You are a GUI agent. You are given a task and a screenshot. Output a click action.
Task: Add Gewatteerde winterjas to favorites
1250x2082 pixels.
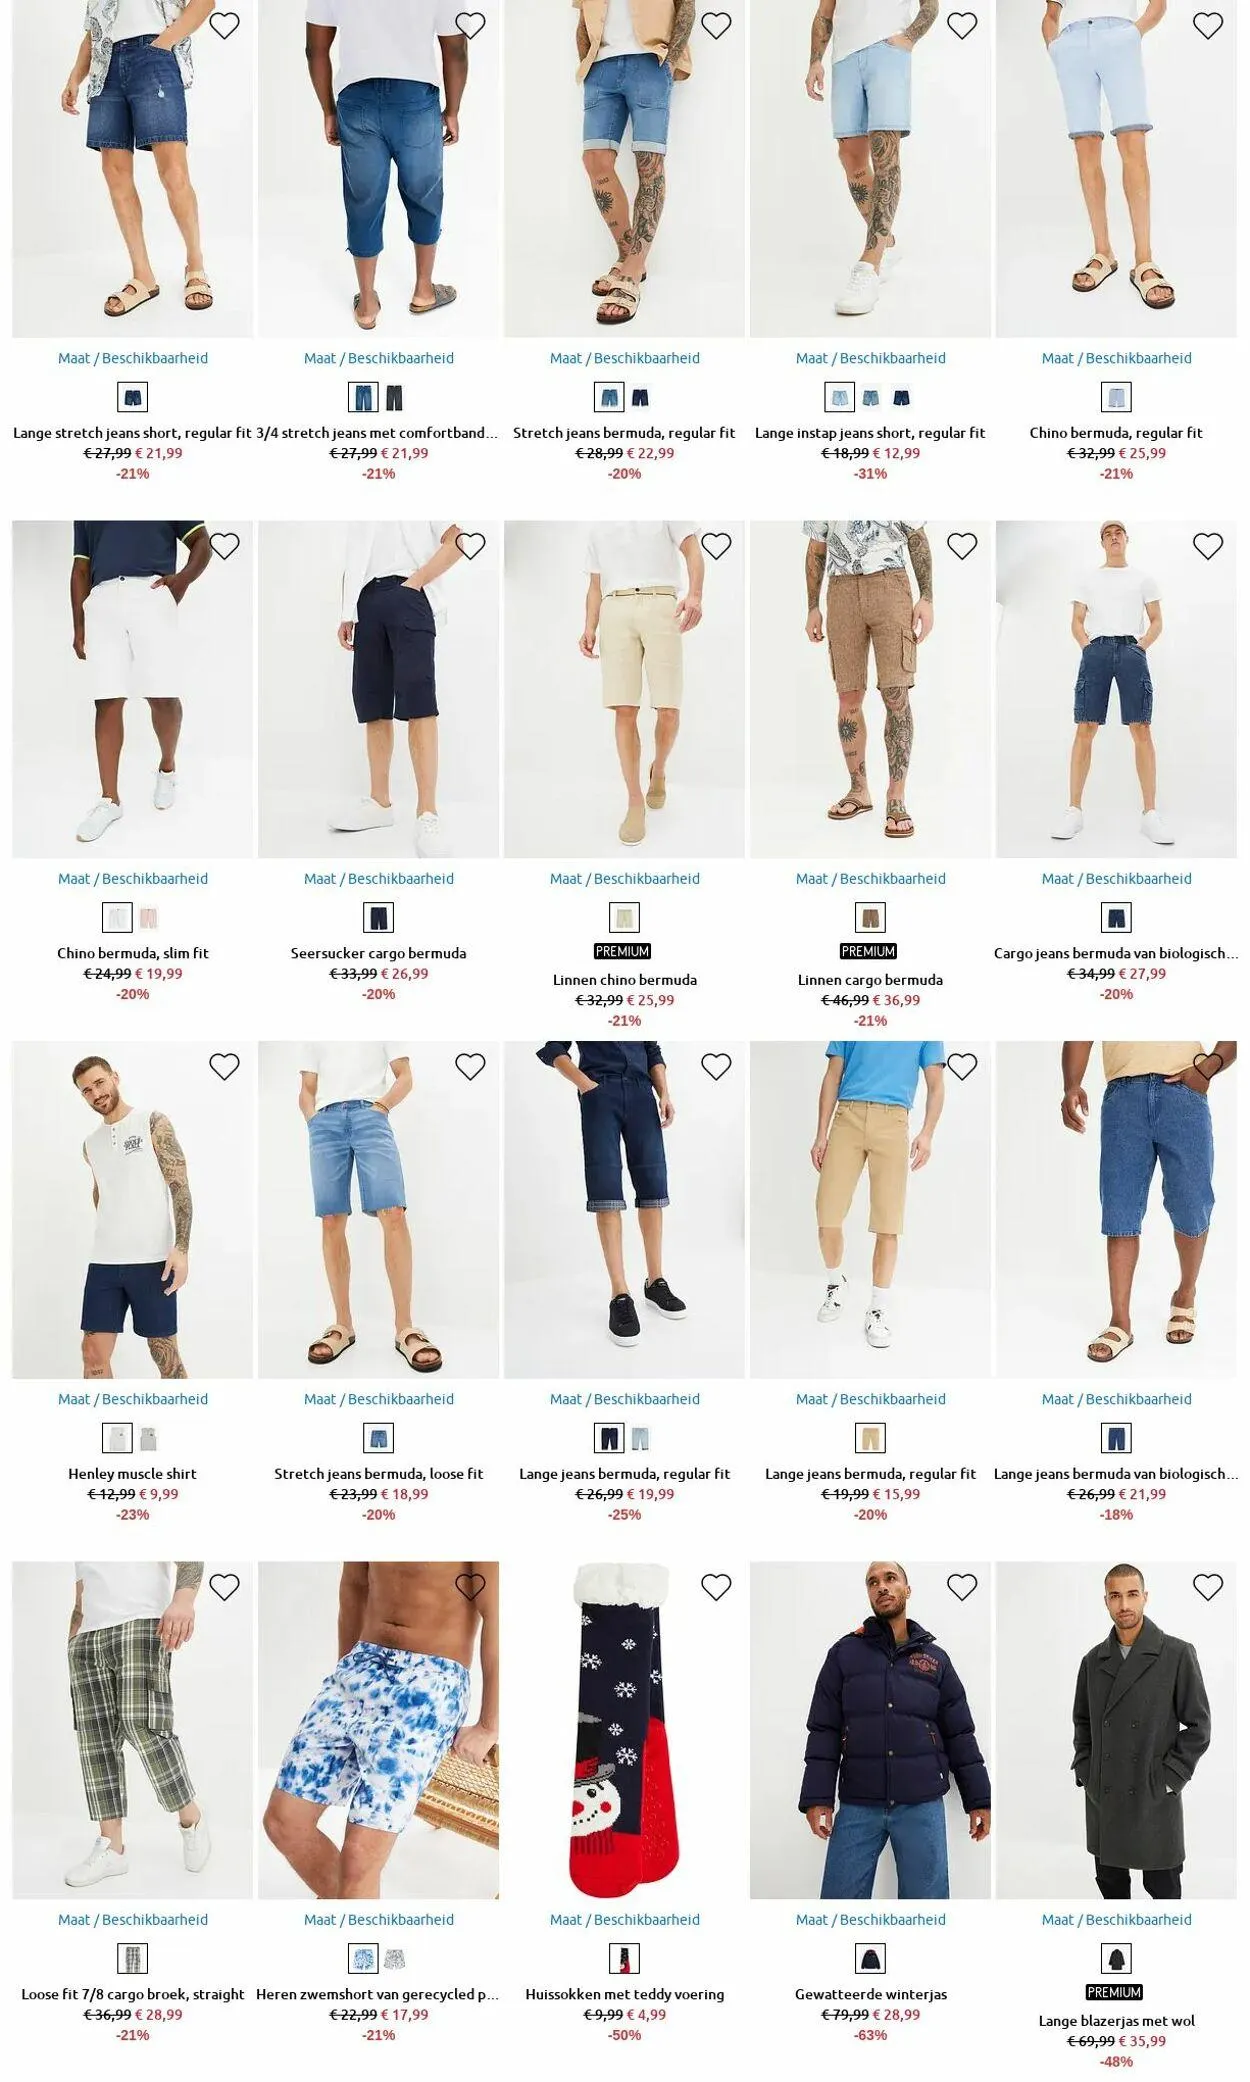coord(962,1587)
